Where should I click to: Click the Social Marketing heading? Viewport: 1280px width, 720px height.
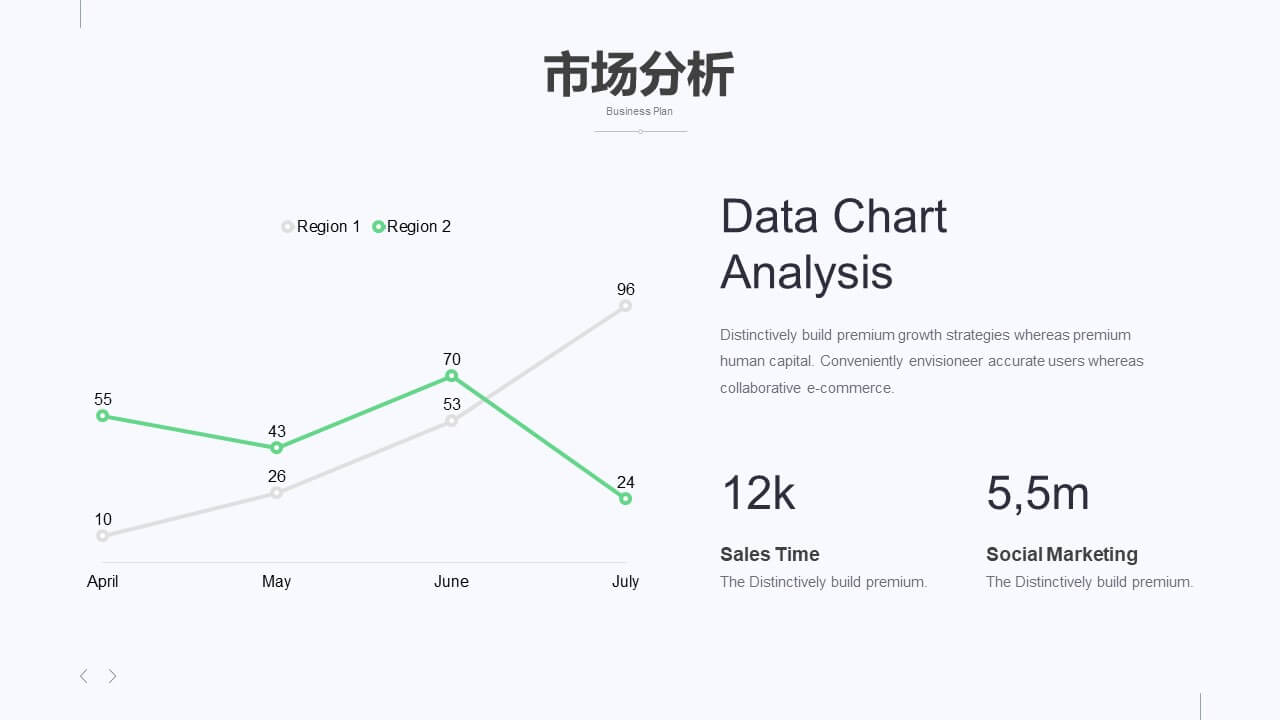1062,554
